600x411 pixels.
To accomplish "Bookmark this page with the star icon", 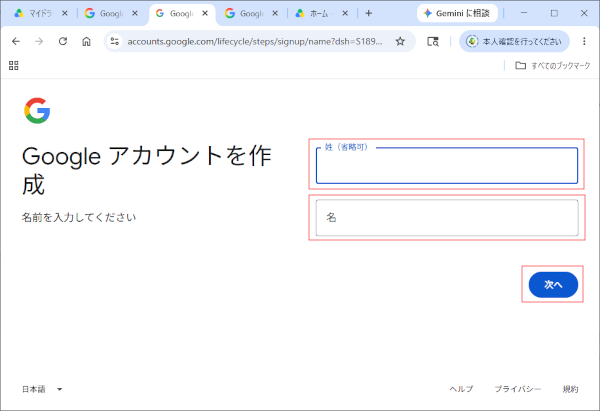I will [x=400, y=41].
